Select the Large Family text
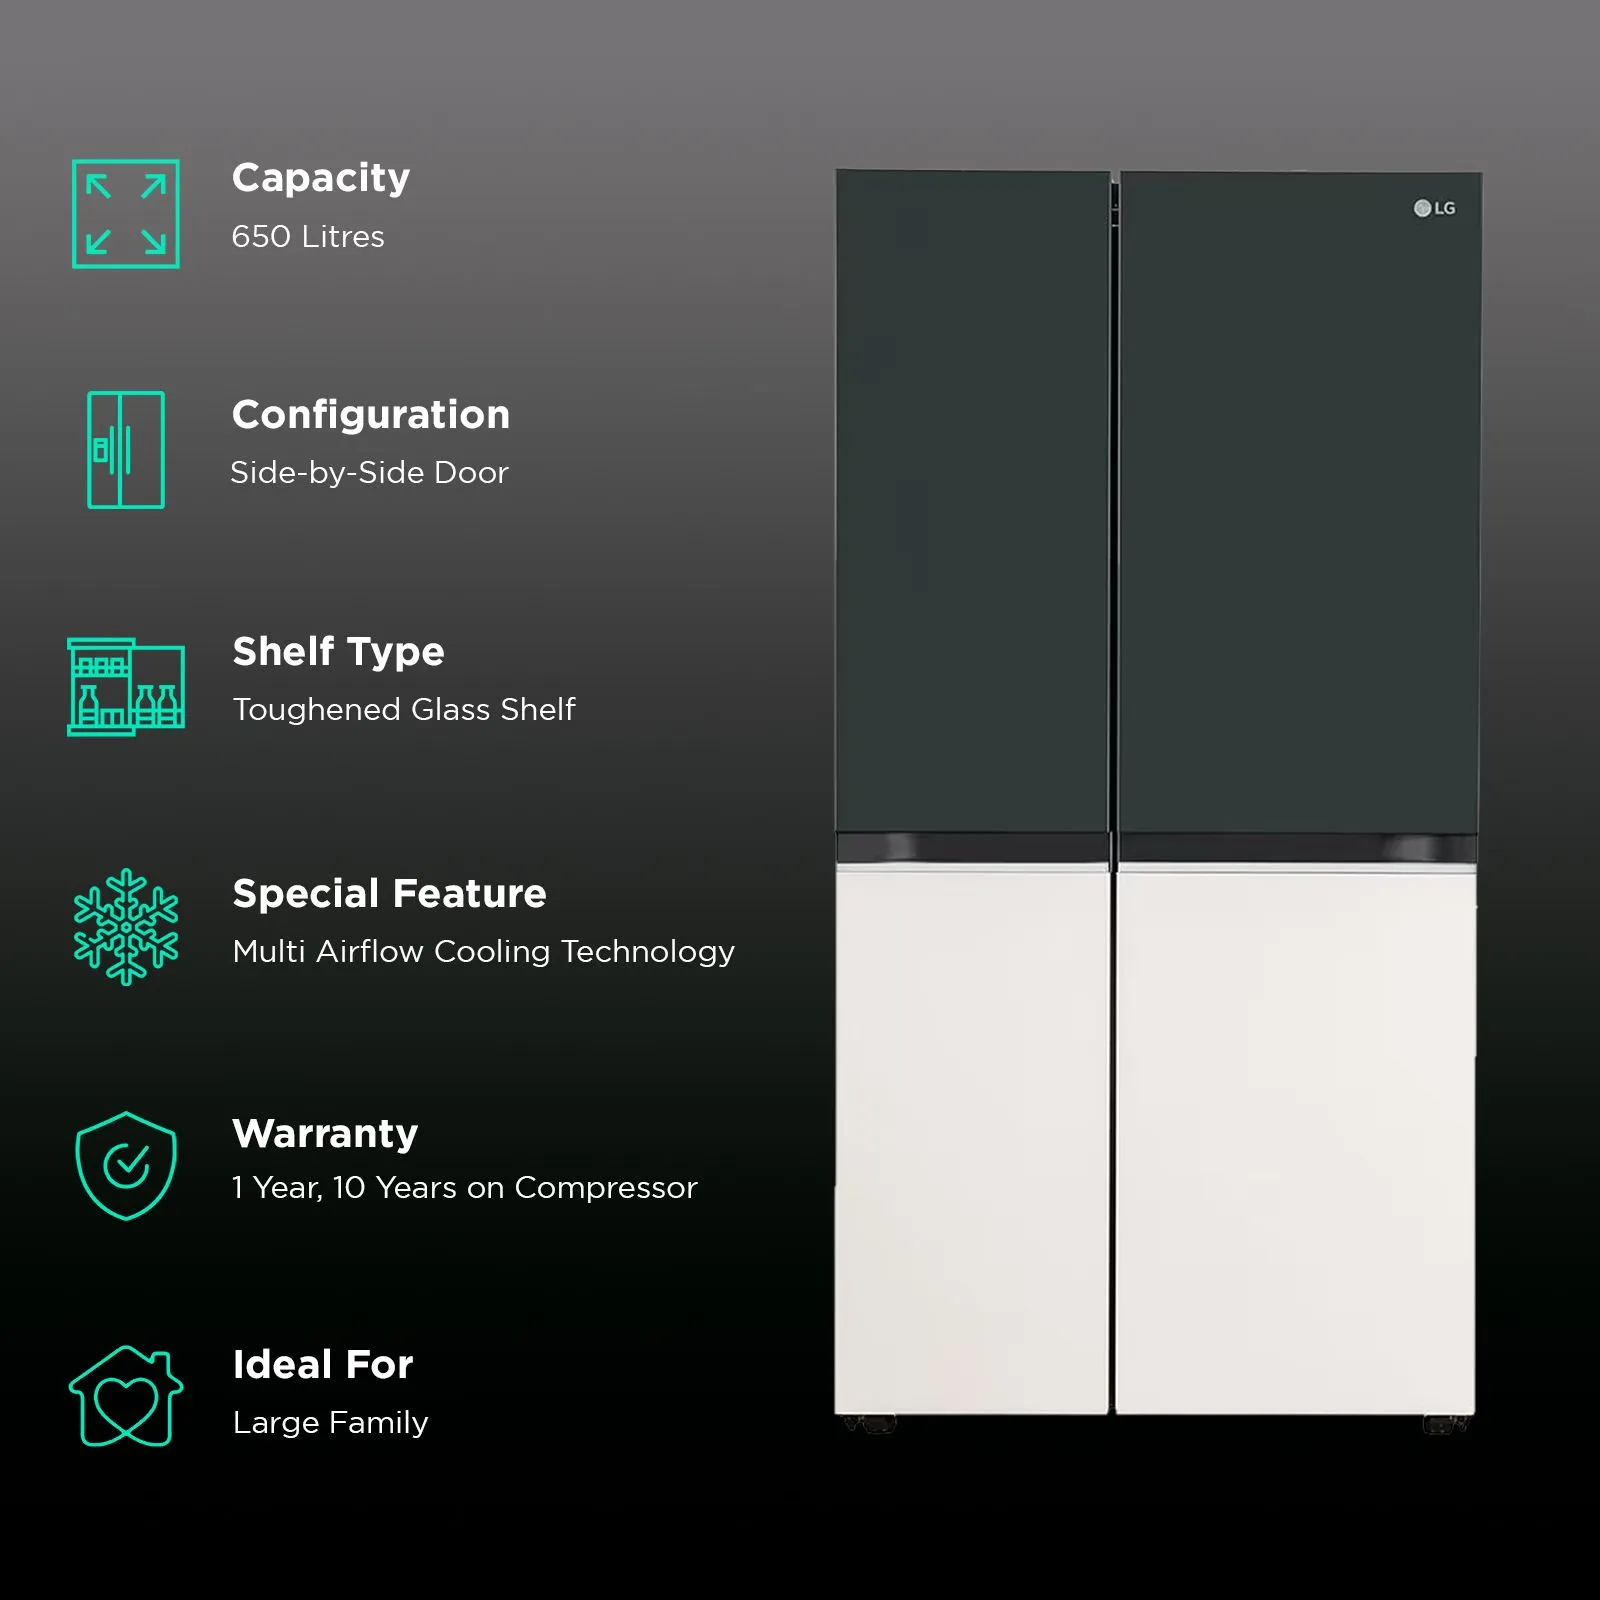Image resolution: width=1600 pixels, height=1600 pixels. coord(330,1423)
